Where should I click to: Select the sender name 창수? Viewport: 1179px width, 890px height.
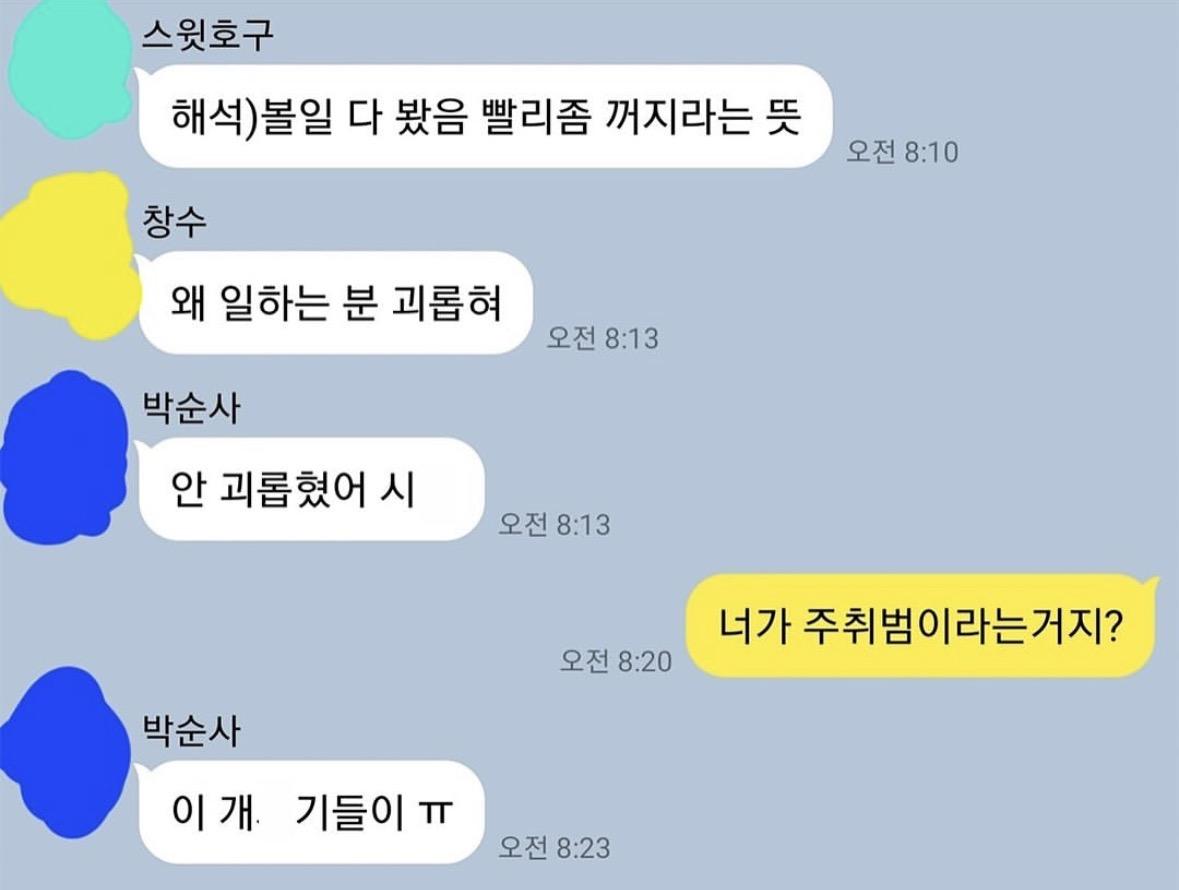pyautogui.click(x=174, y=222)
